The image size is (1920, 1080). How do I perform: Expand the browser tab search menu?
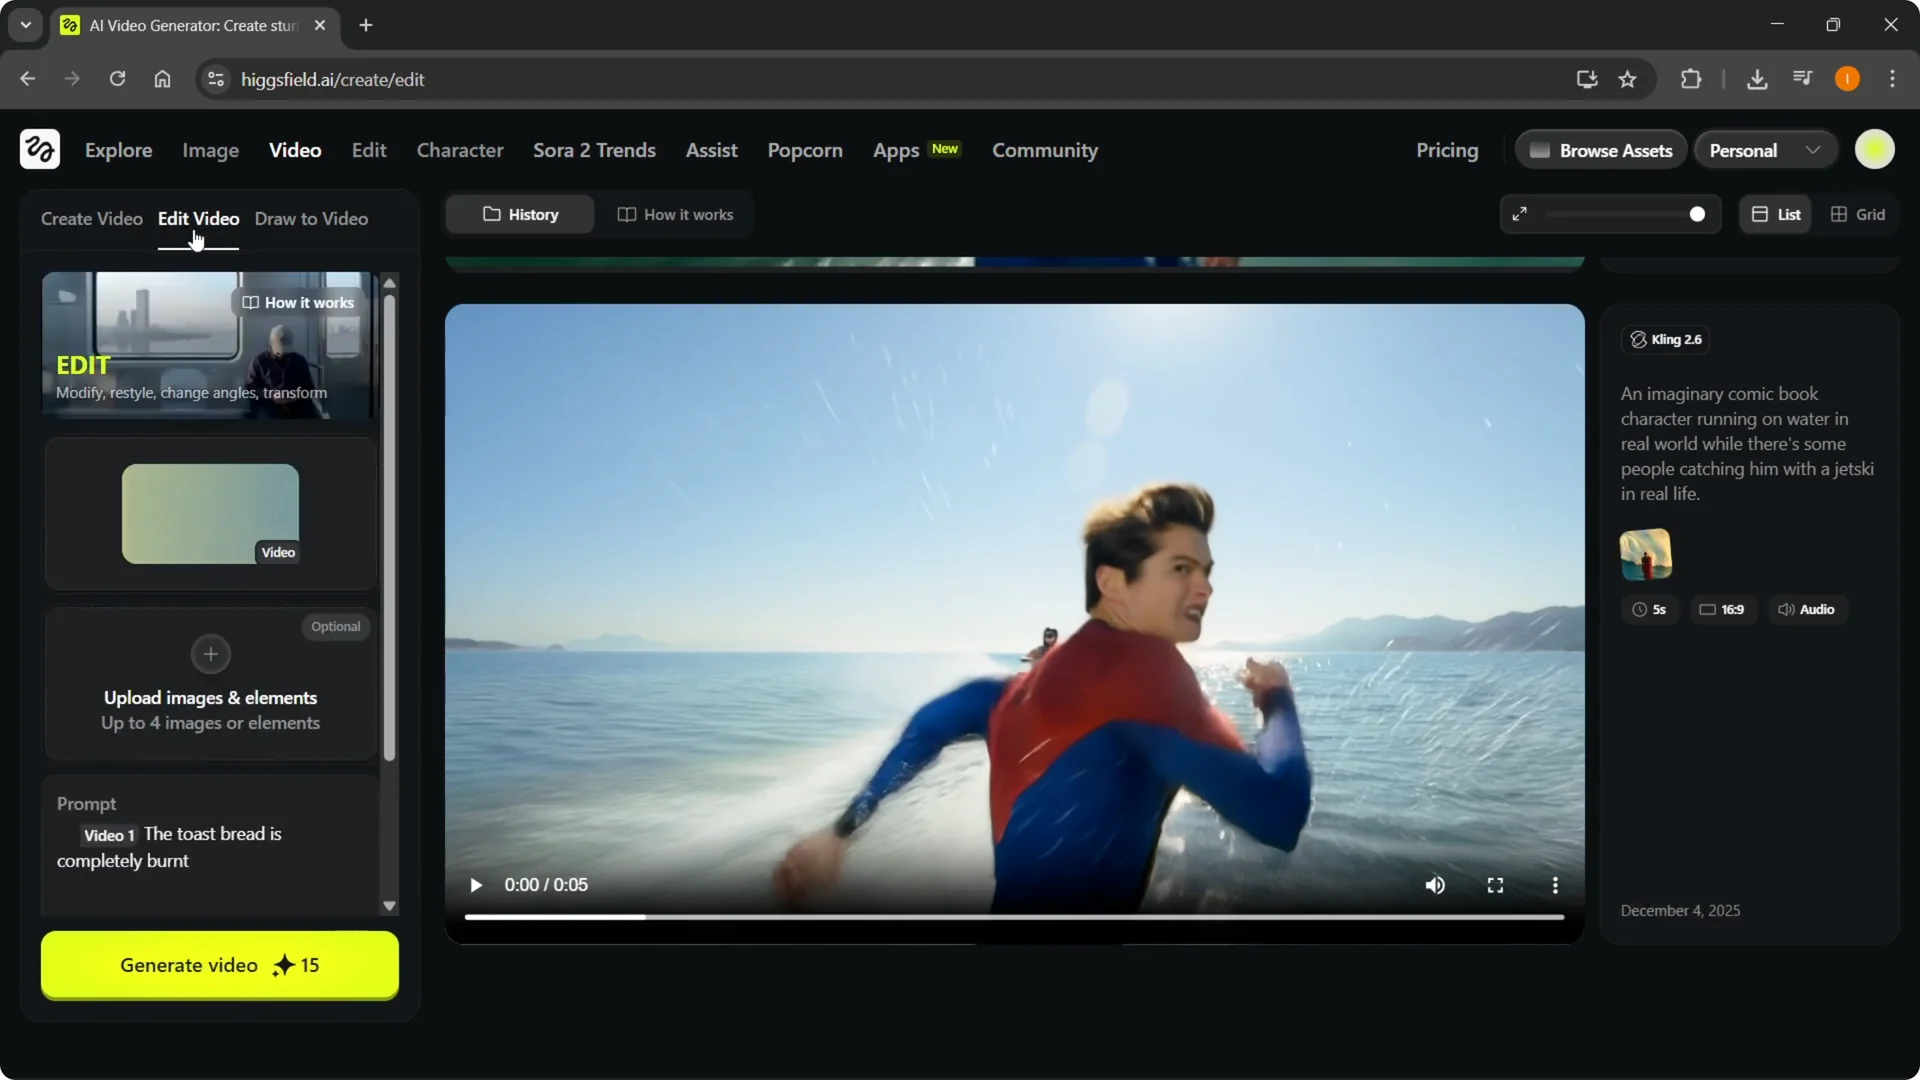pos(25,25)
